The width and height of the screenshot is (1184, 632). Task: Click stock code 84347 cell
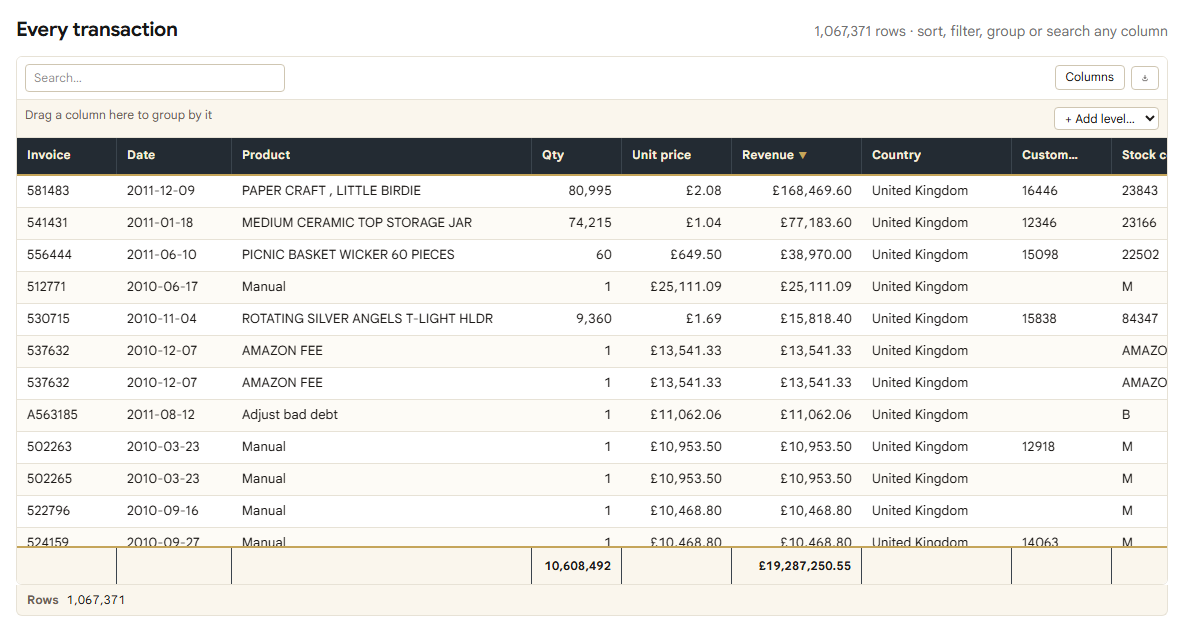click(x=1139, y=319)
